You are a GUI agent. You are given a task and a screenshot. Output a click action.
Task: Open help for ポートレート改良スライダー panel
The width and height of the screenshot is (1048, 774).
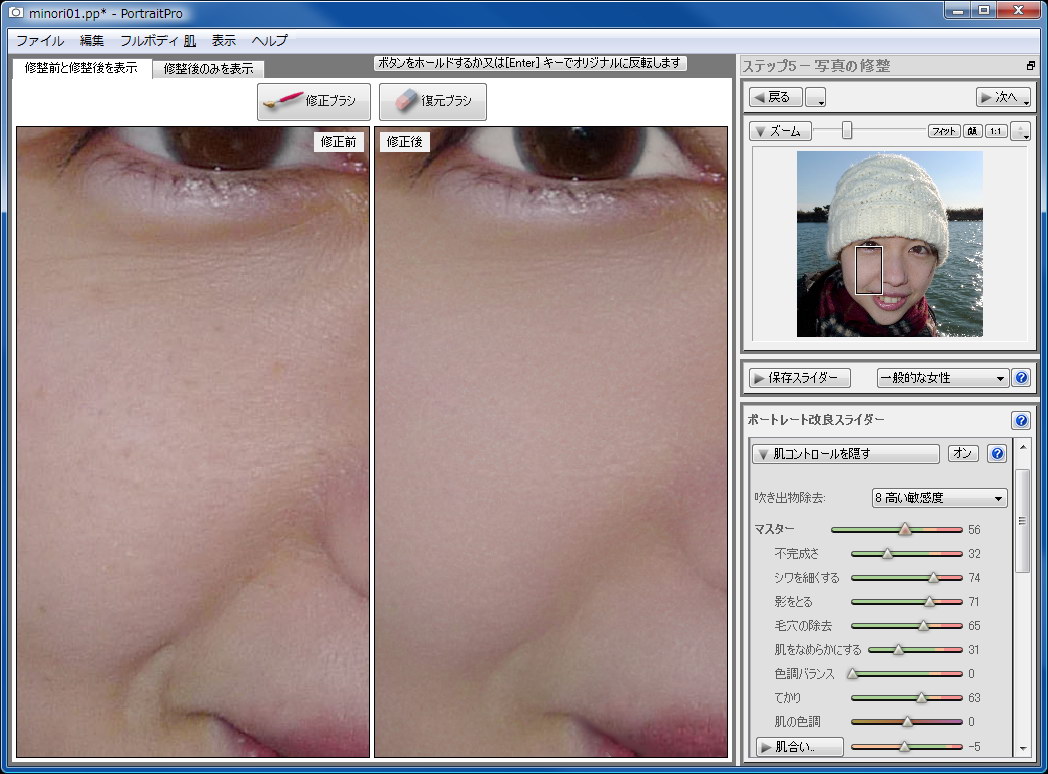click(1021, 420)
